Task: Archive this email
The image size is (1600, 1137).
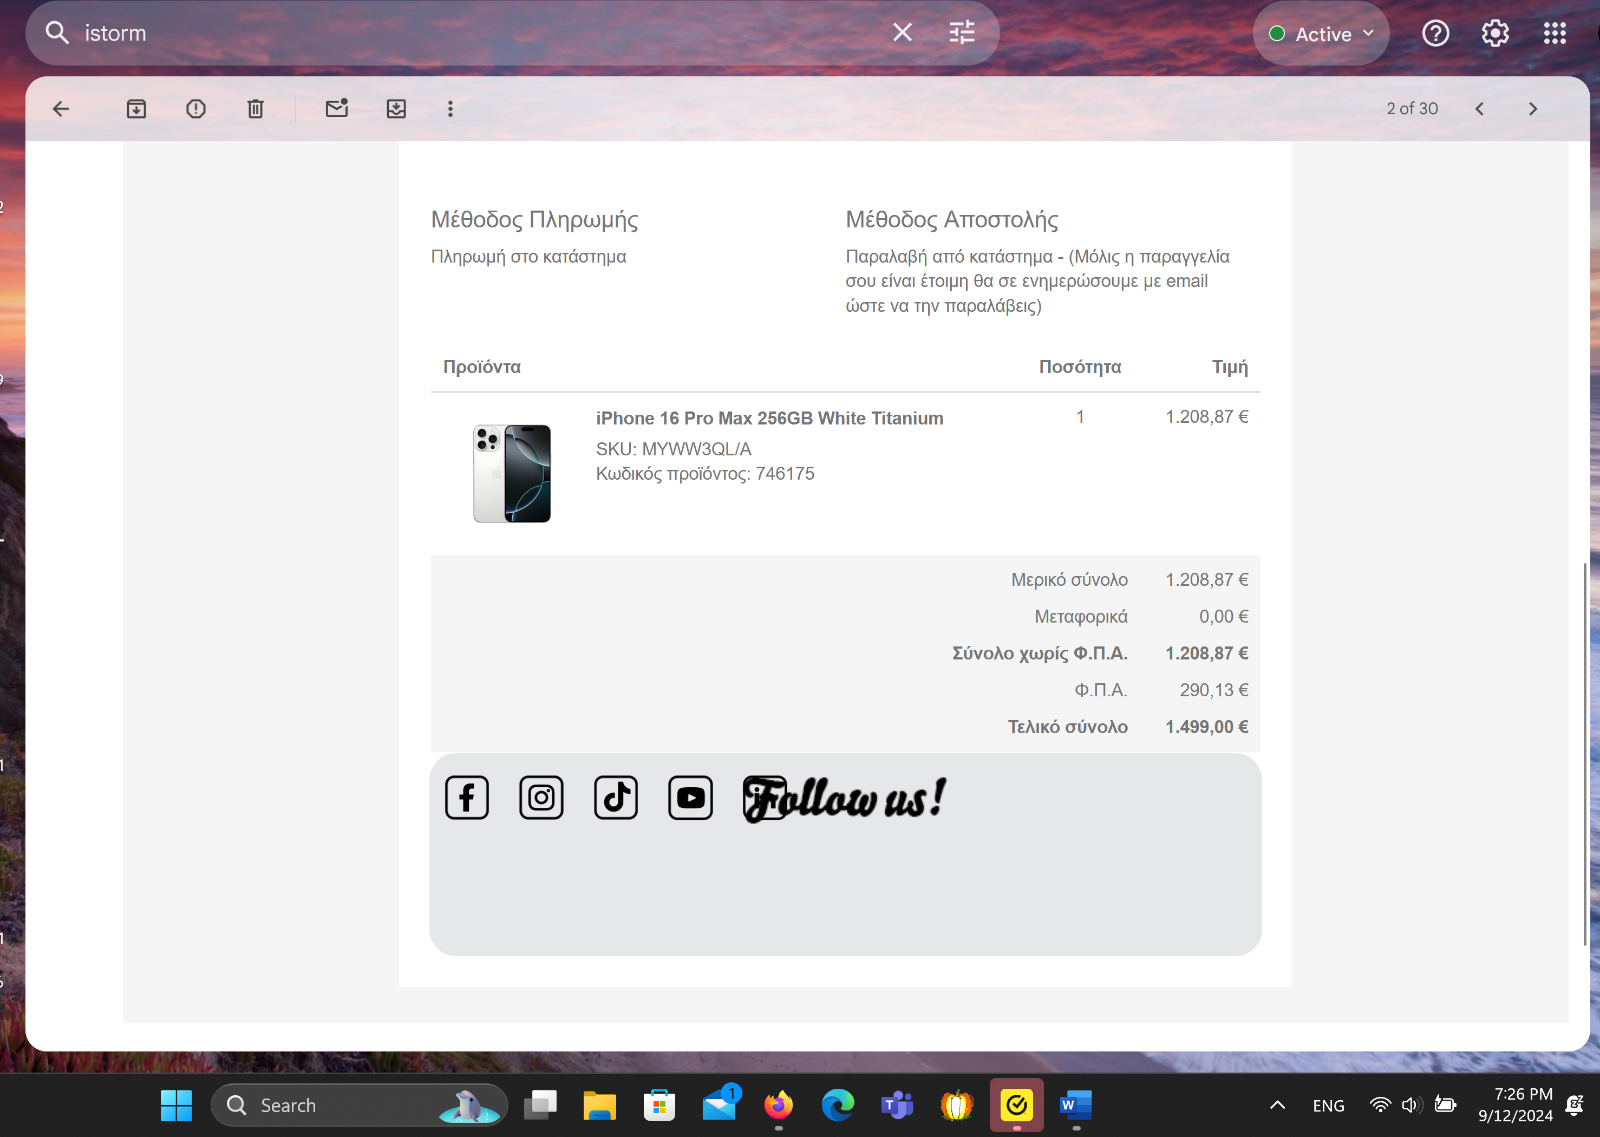Action: point(137,109)
